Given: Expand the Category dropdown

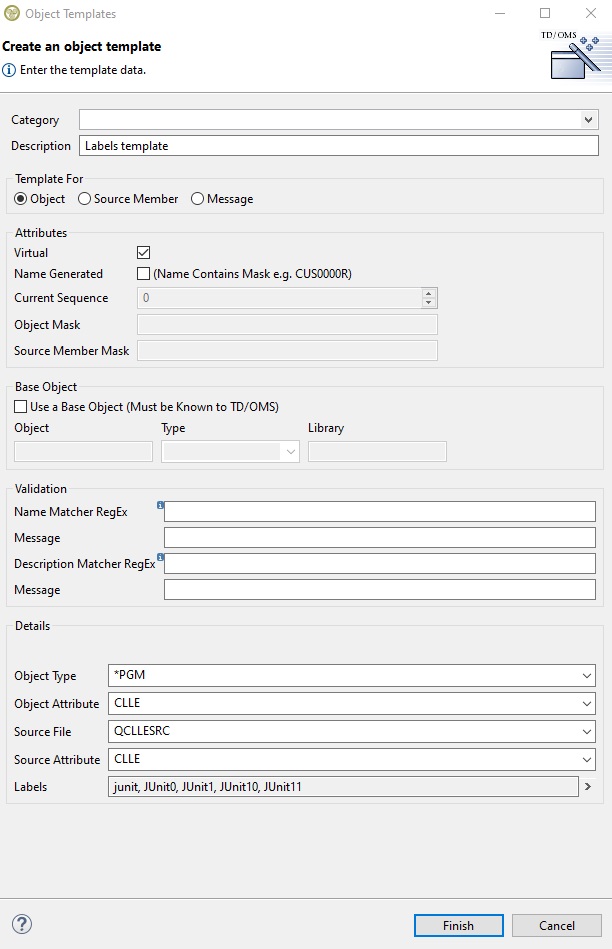Looking at the screenshot, I should tap(588, 120).
